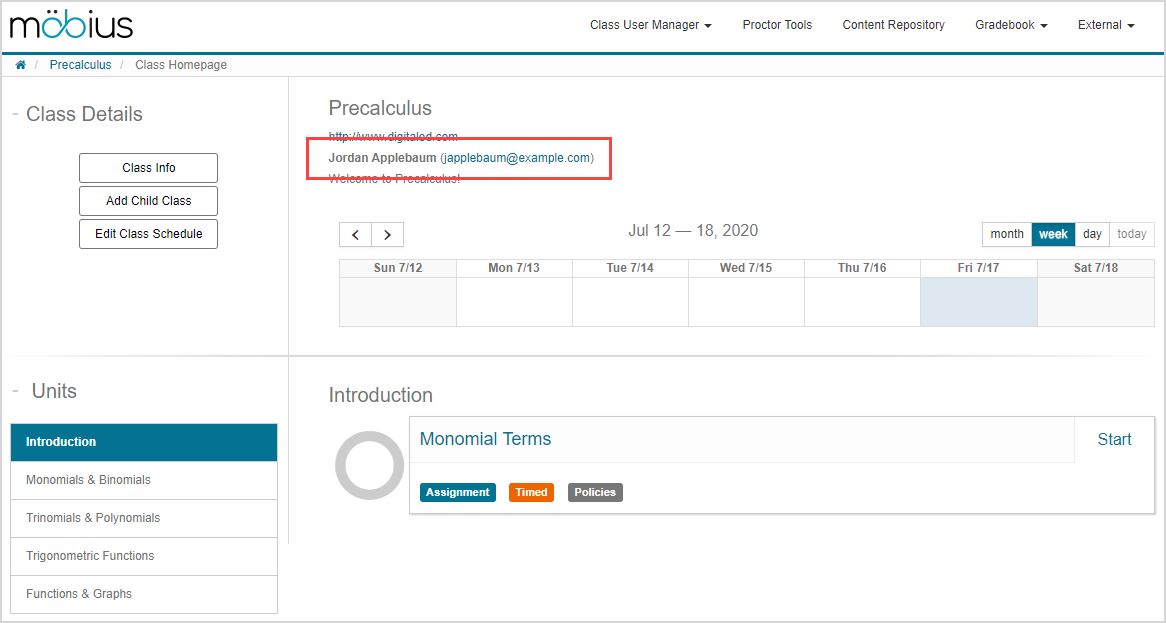Open the Content Repository
1166x623 pixels.
point(893,25)
